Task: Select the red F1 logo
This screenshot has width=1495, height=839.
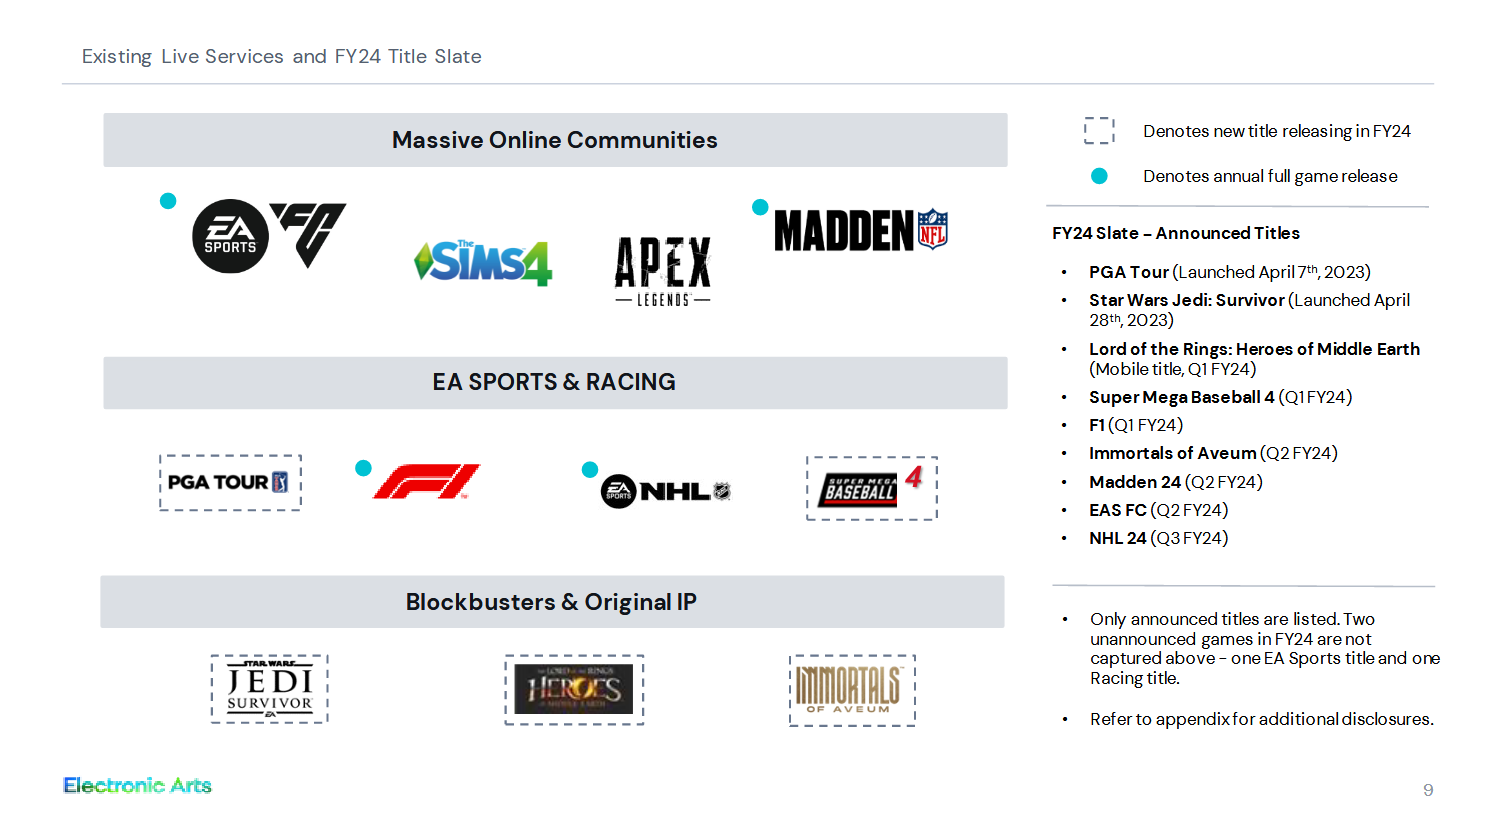Action: (x=426, y=481)
